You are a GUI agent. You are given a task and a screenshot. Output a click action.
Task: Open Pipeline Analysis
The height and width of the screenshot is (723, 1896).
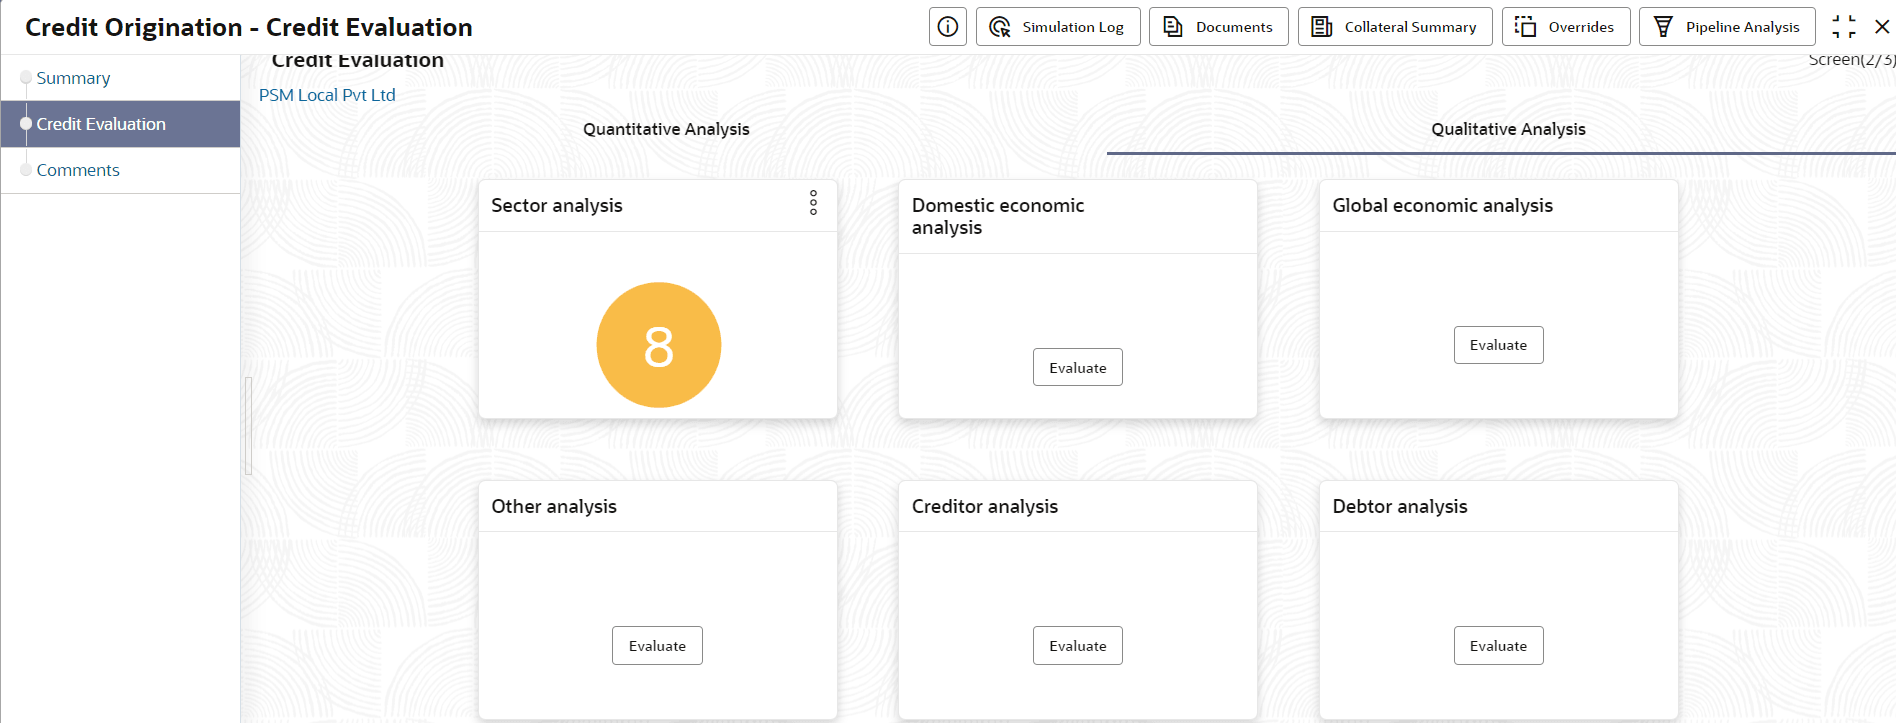pyautogui.click(x=1727, y=27)
